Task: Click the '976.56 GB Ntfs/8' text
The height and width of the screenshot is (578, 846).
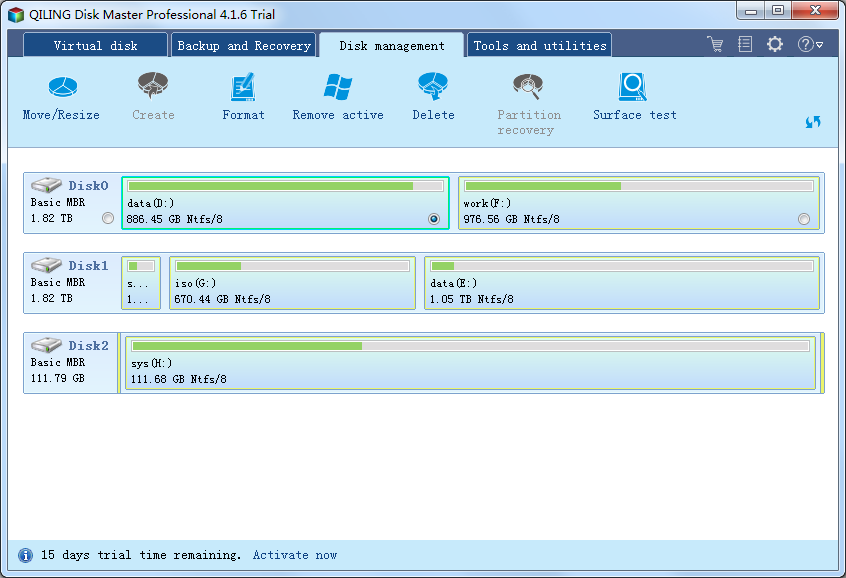Action: [511, 219]
